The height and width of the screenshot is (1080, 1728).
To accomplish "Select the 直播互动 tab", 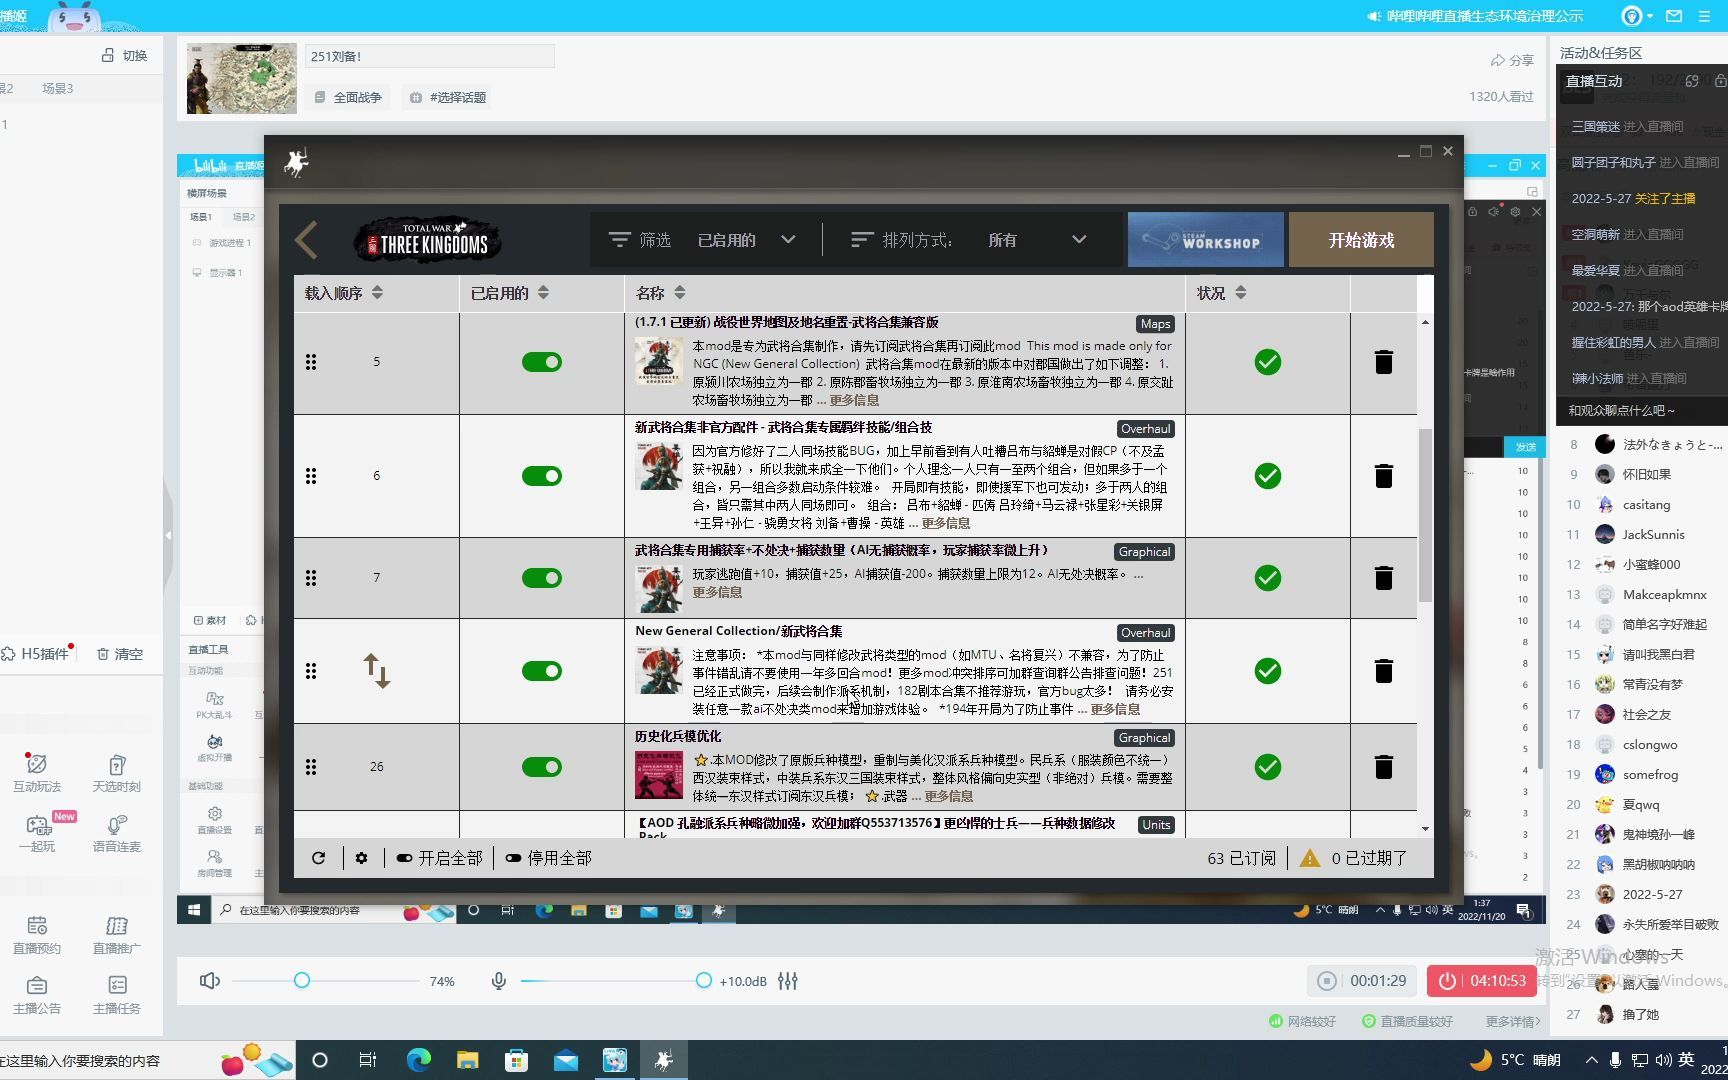I will pyautogui.click(x=1594, y=81).
